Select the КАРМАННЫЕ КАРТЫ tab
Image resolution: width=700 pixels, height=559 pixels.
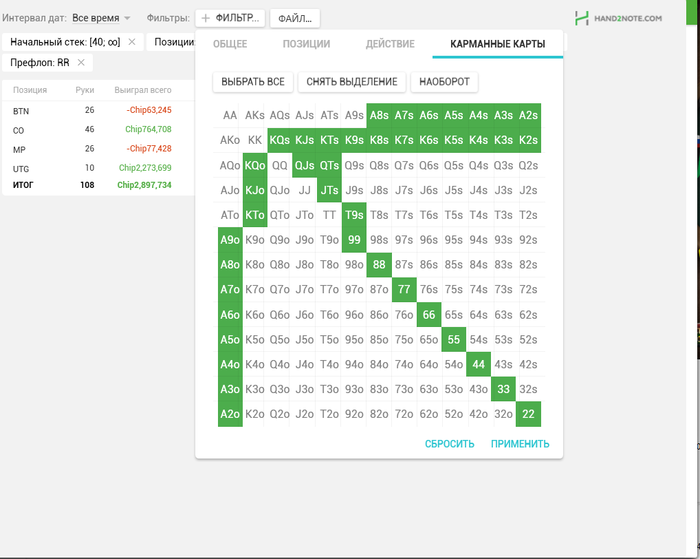click(x=497, y=44)
